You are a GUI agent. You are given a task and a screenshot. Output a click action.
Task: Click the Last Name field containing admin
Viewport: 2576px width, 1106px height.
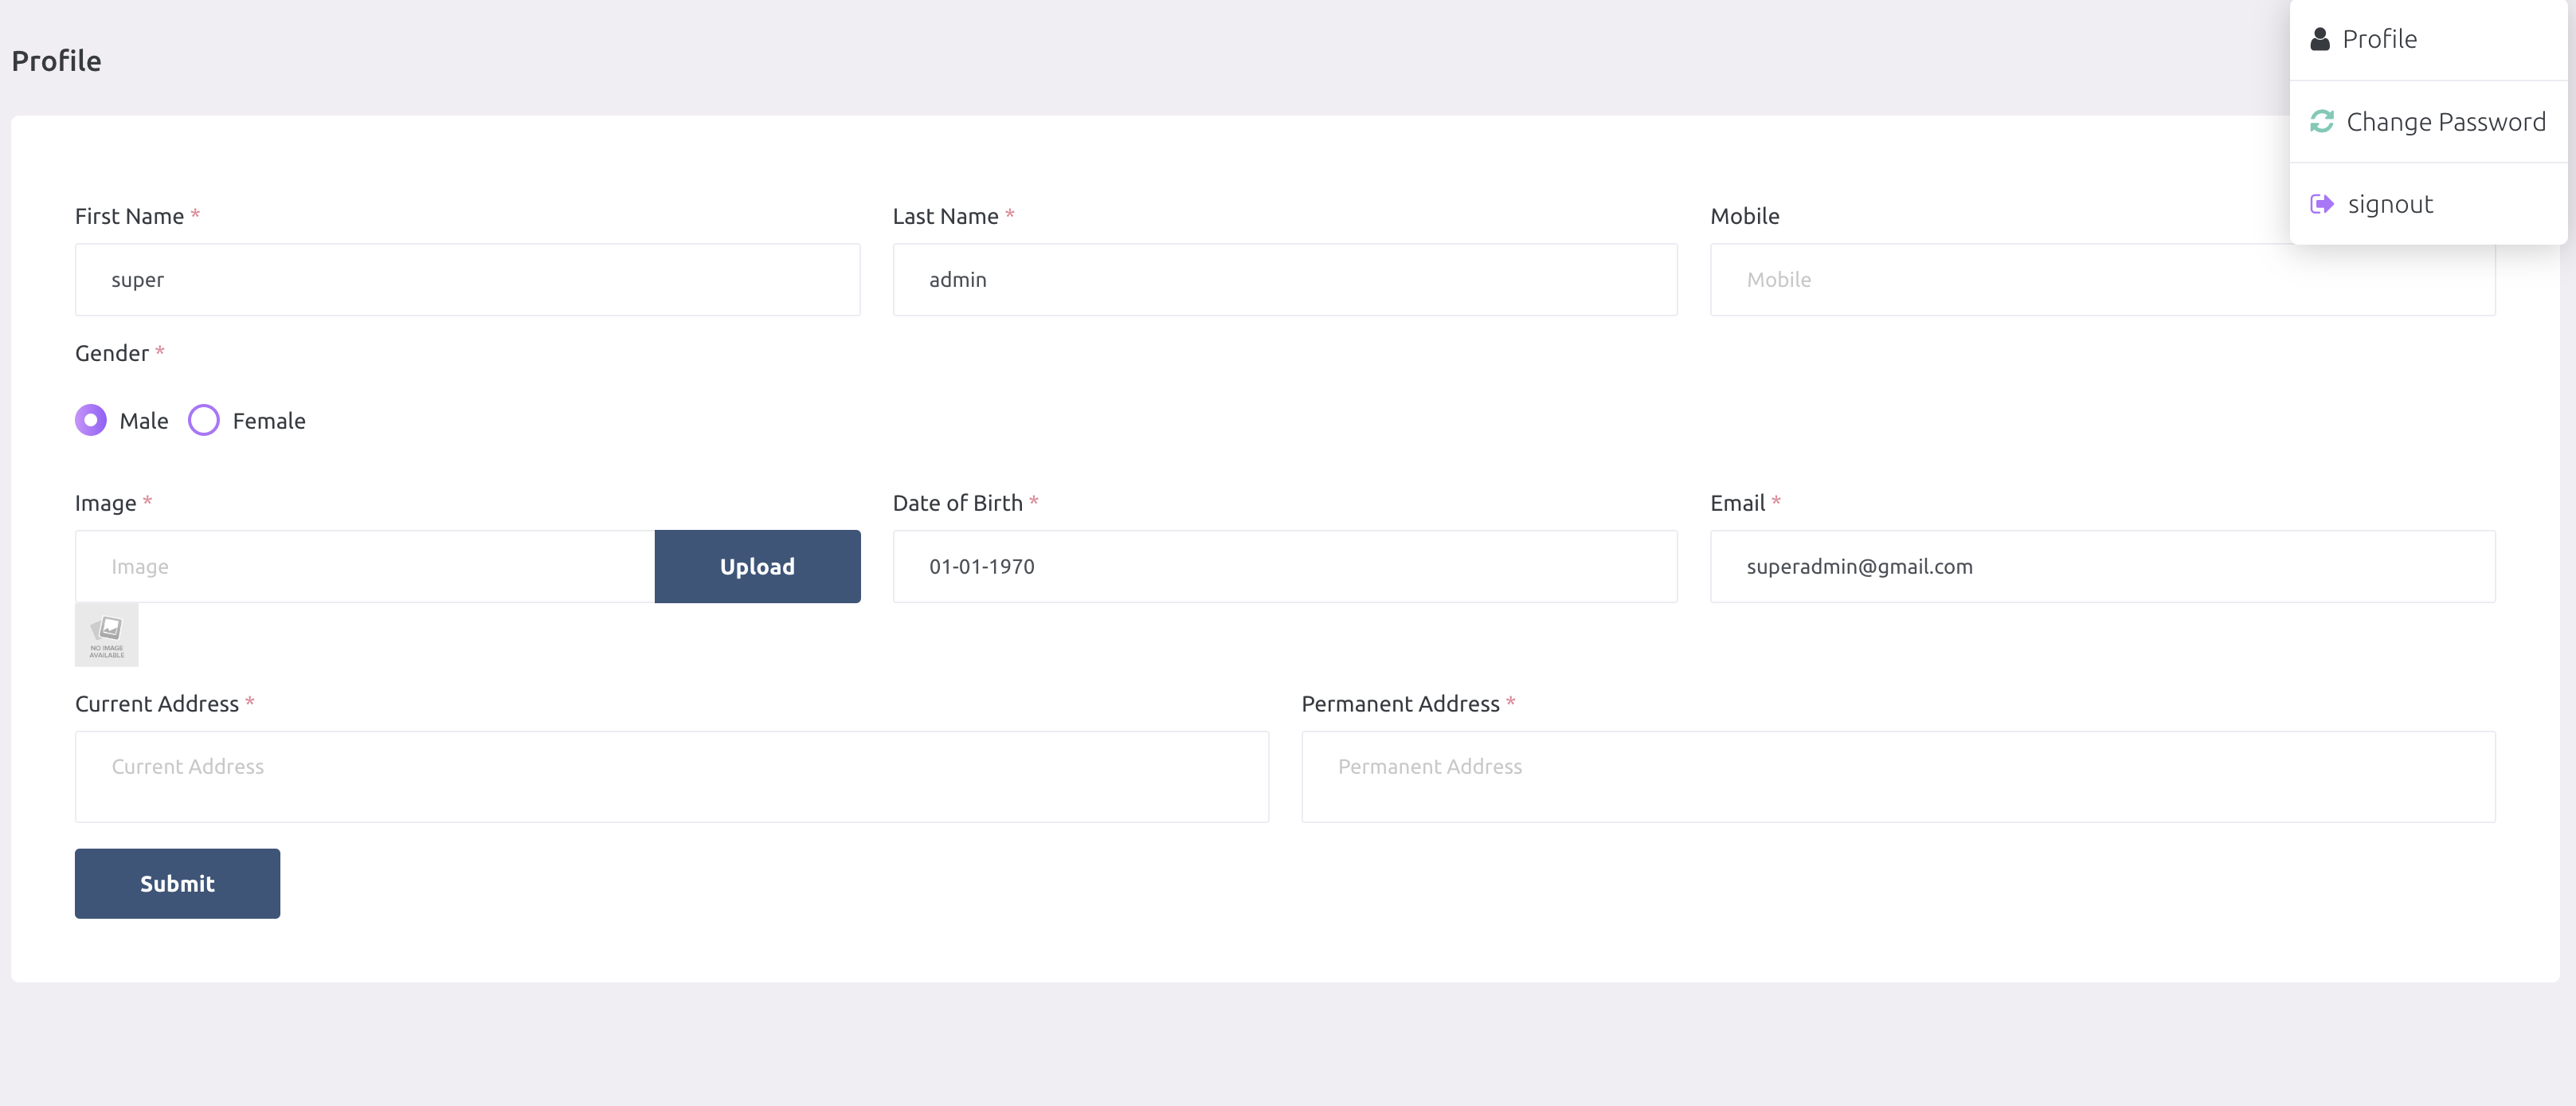point(1284,280)
